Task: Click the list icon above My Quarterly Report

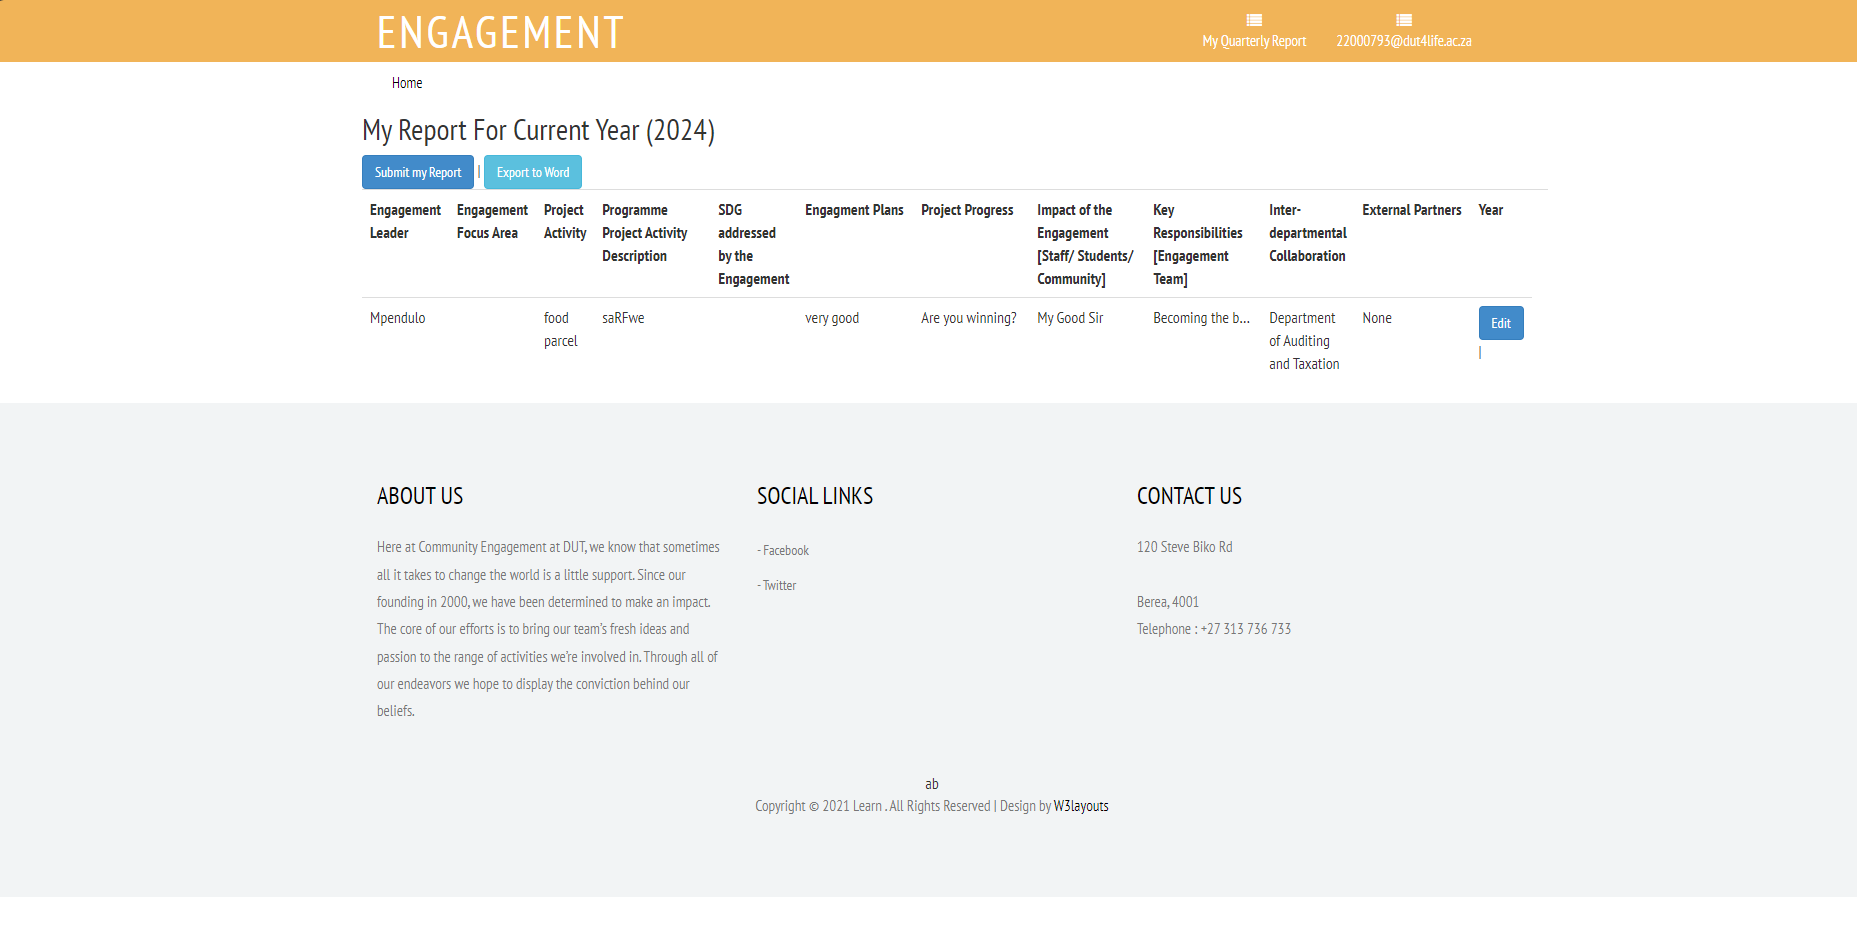Action: pos(1254,20)
